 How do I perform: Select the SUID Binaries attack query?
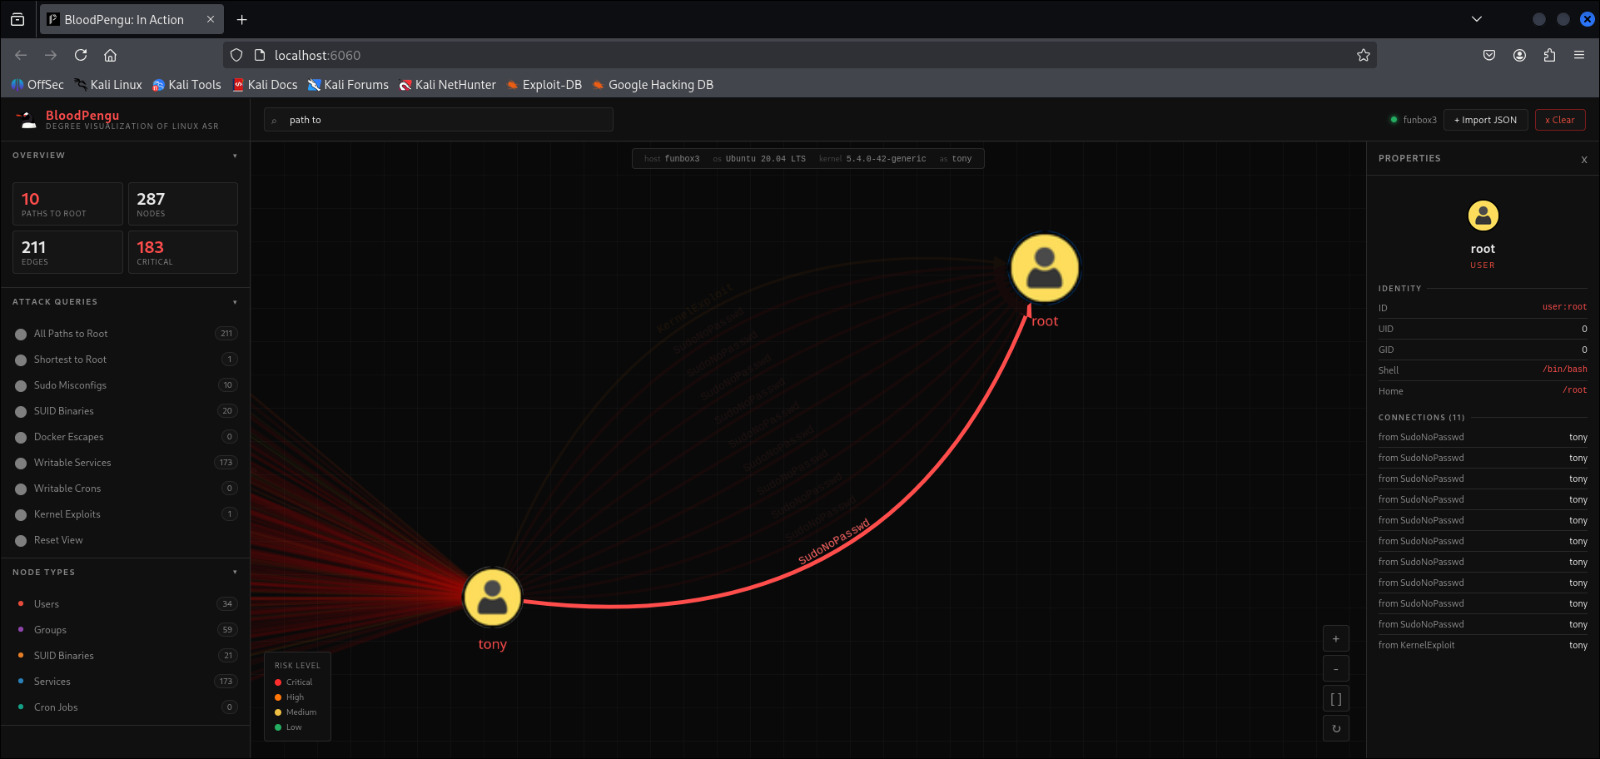click(125, 411)
